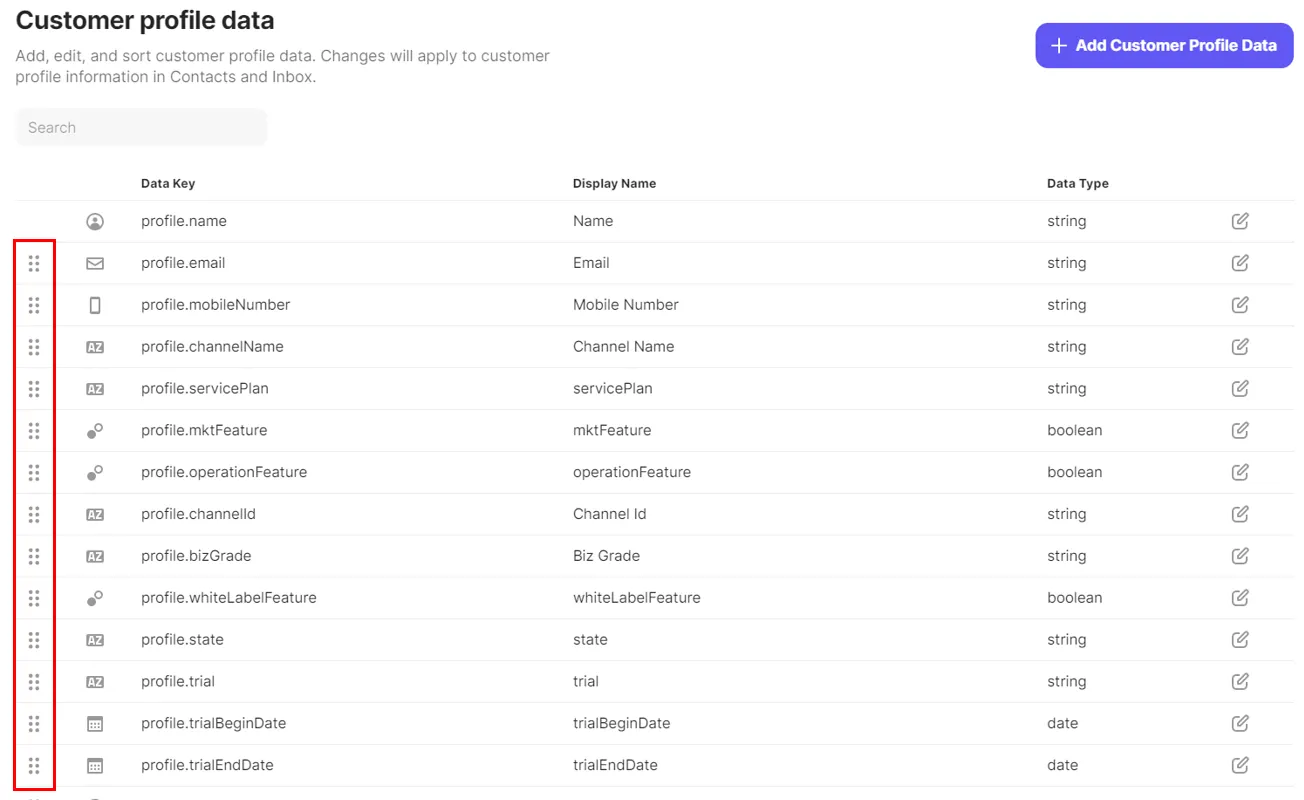Edit the trialBeginDate date field
1304x800 pixels.
(1240, 723)
